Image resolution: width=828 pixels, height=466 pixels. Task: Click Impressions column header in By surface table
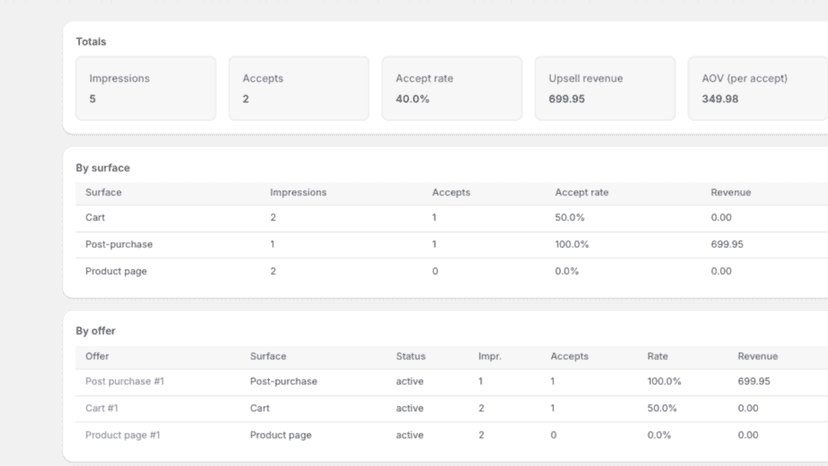coord(298,192)
